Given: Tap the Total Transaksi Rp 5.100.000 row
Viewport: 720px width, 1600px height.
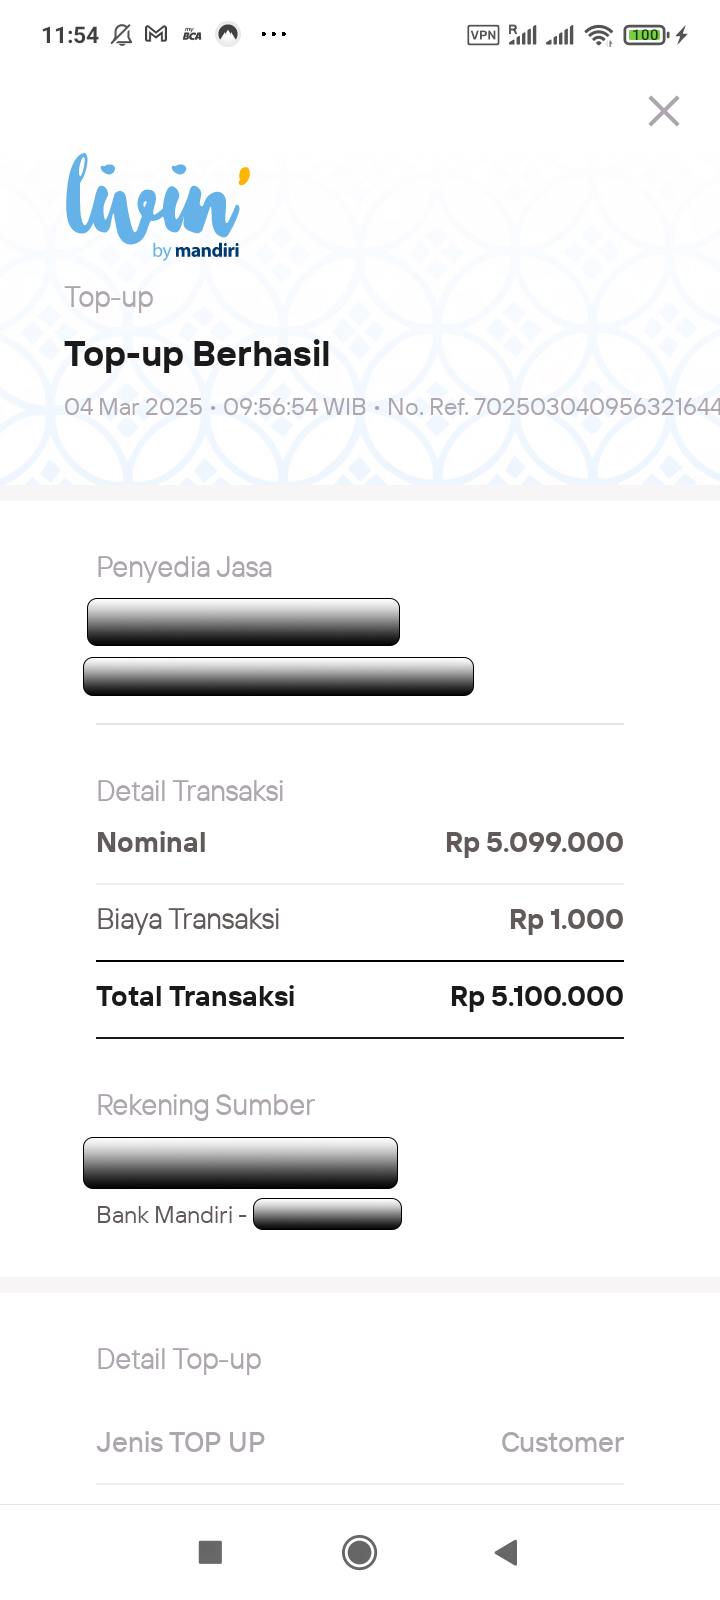Looking at the screenshot, I should click(x=360, y=997).
